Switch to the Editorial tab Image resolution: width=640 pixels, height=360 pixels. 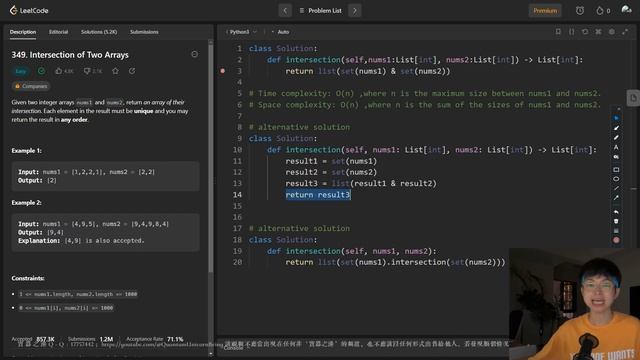click(x=58, y=32)
